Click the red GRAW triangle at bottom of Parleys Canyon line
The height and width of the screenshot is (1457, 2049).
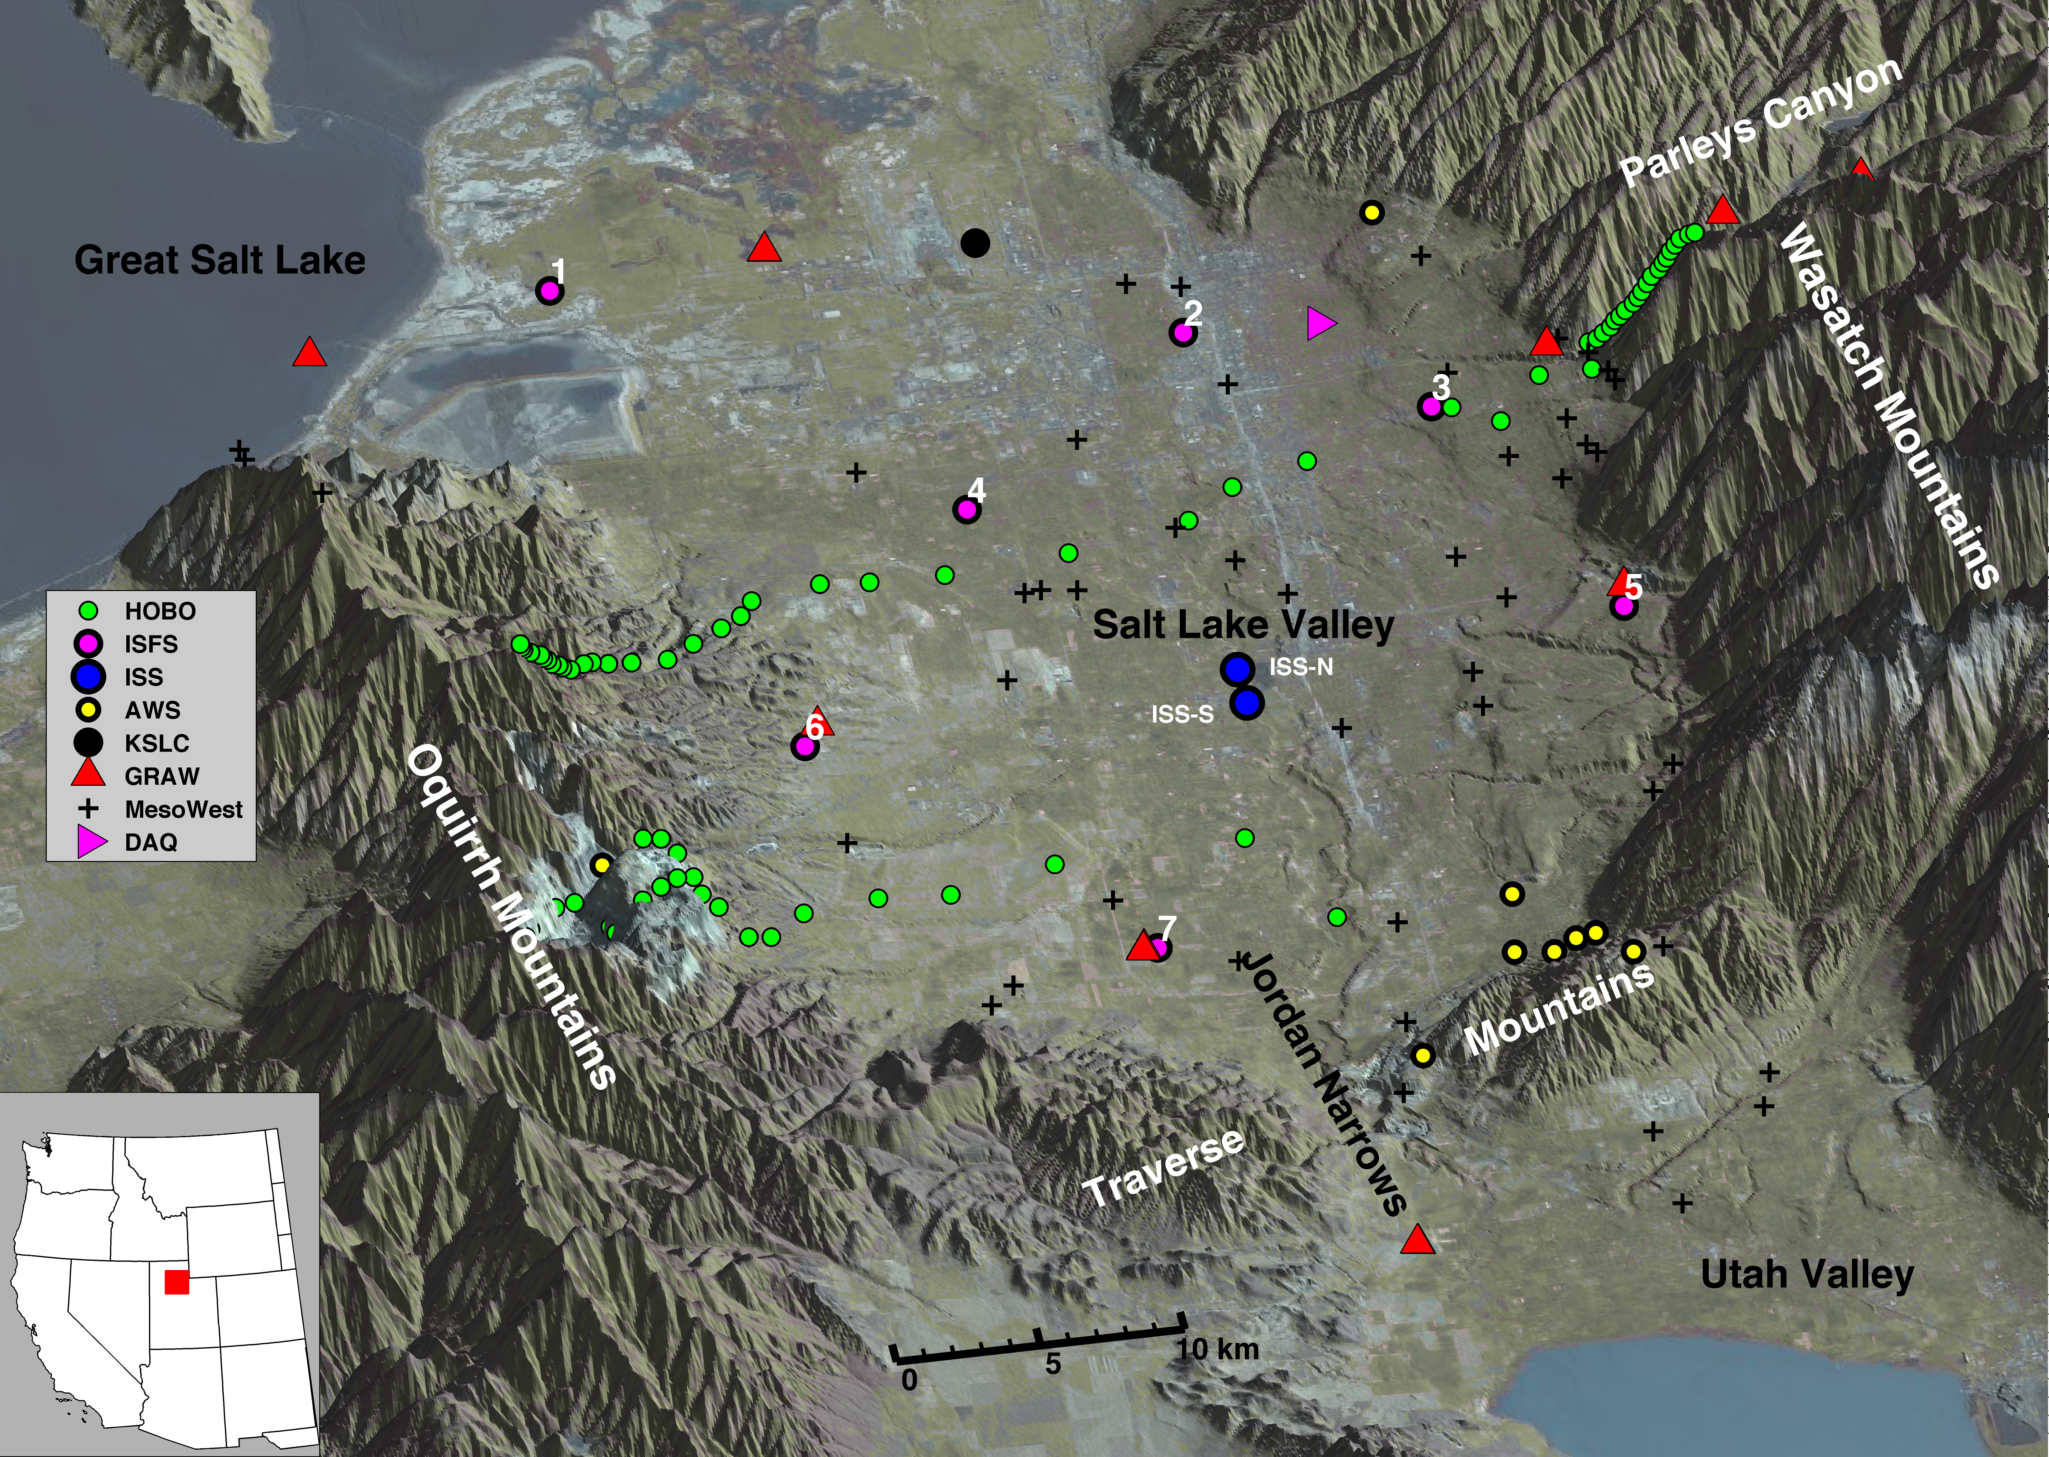[x=1547, y=341]
